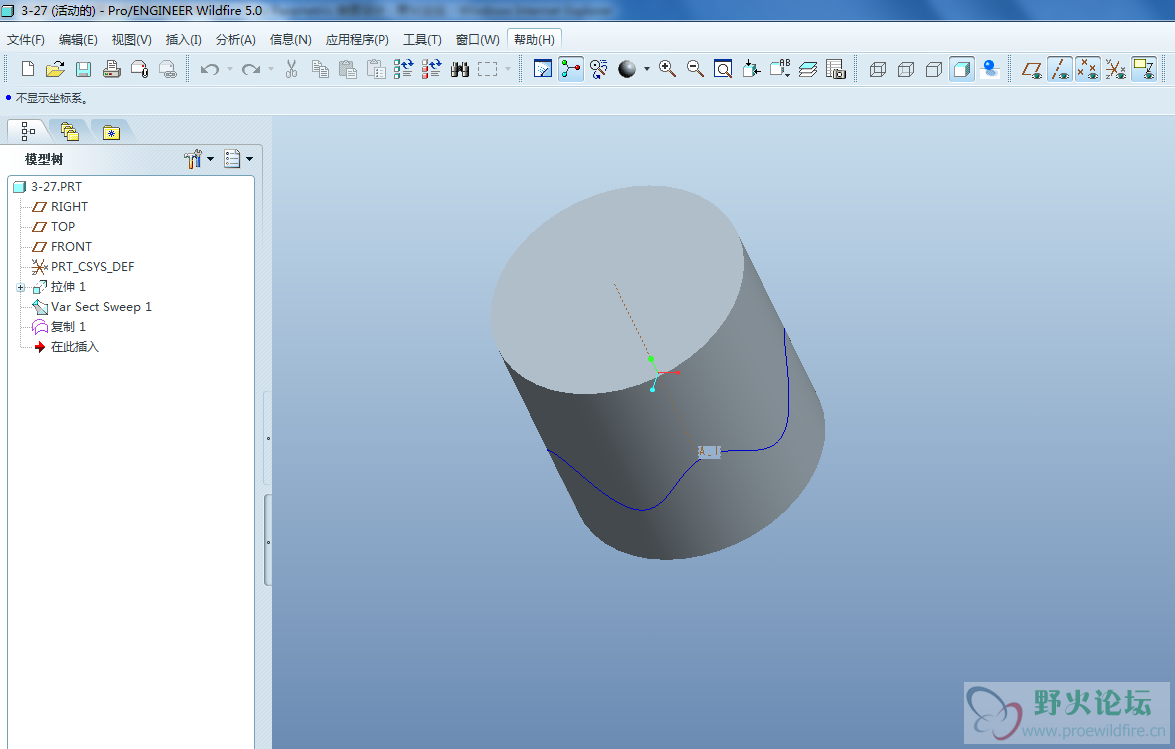Screen dimensions: 1175x749
Task: Click the Cut scissors icon
Action: click(292, 70)
